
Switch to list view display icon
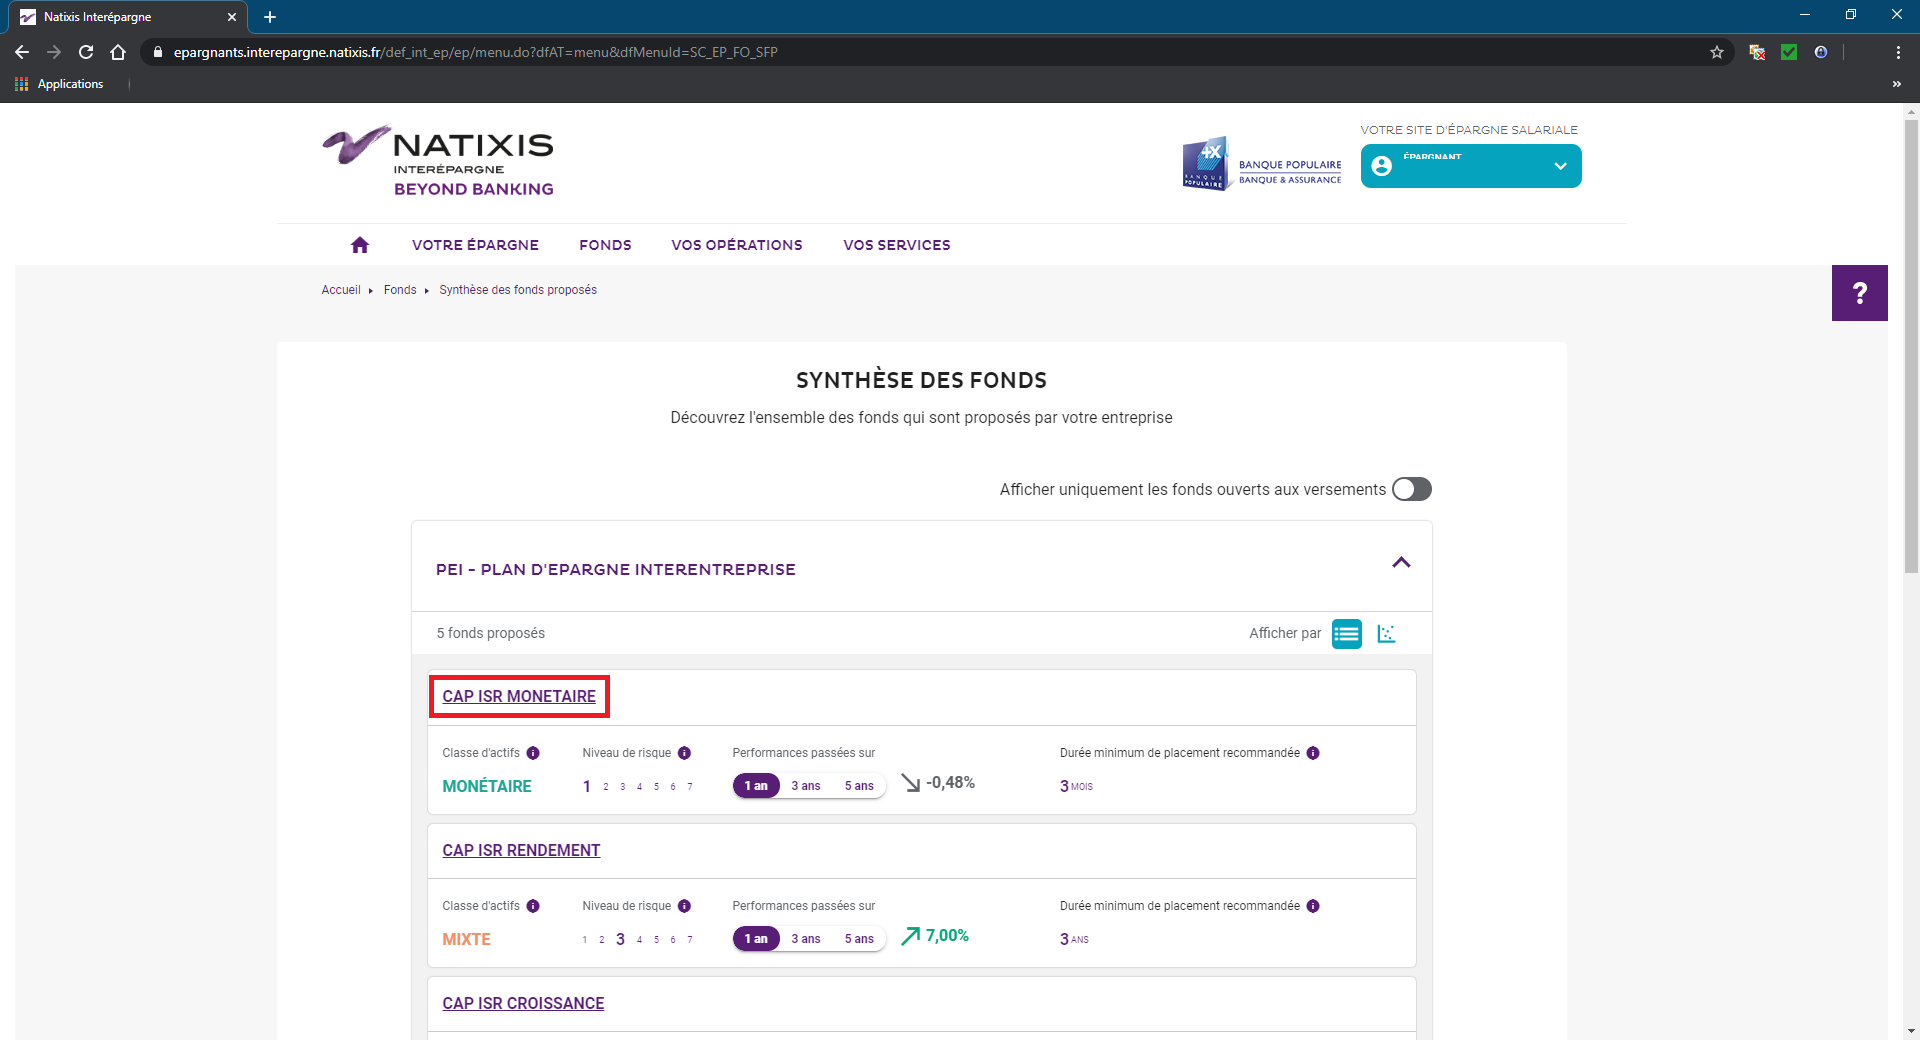1346,634
